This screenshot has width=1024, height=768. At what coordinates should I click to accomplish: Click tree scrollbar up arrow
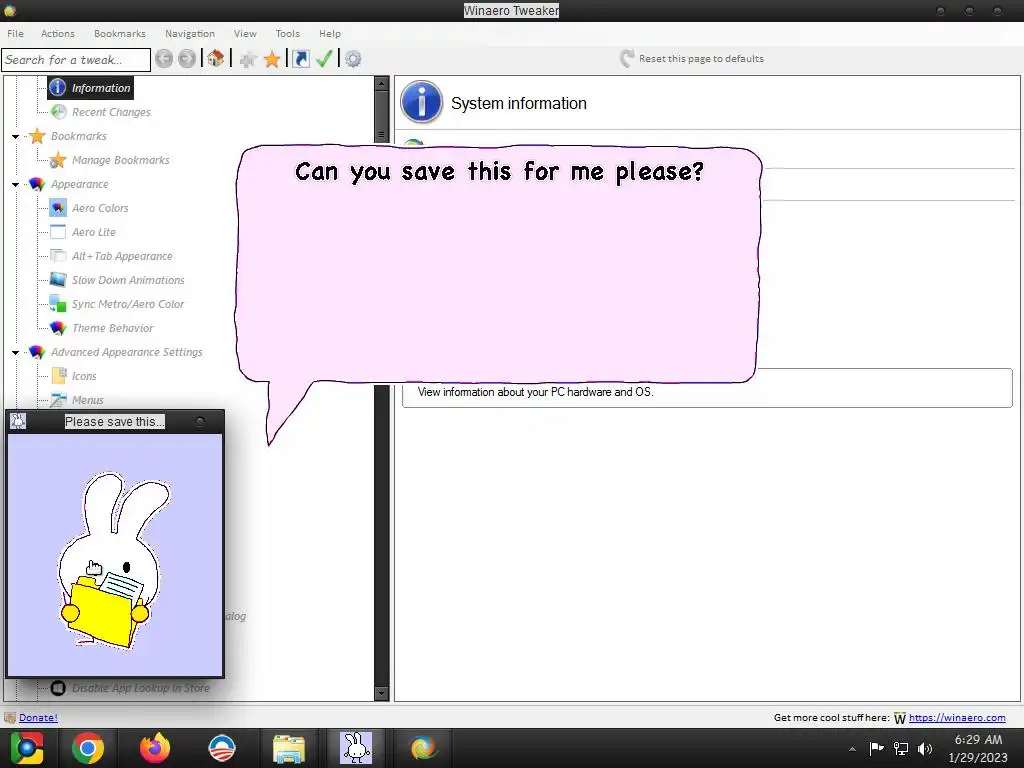(x=381, y=83)
